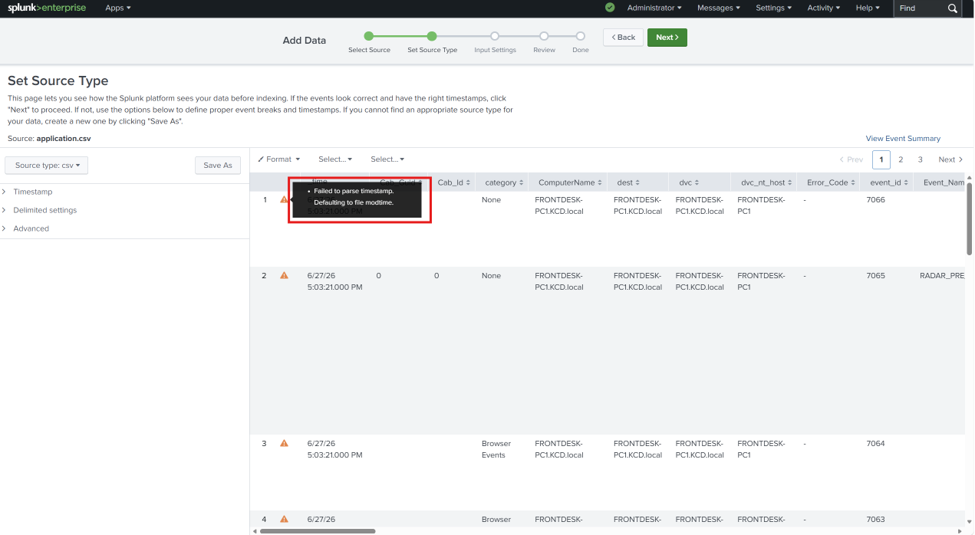Sort by the event_id column arrows
The width and height of the screenshot is (975, 535).
point(906,182)
